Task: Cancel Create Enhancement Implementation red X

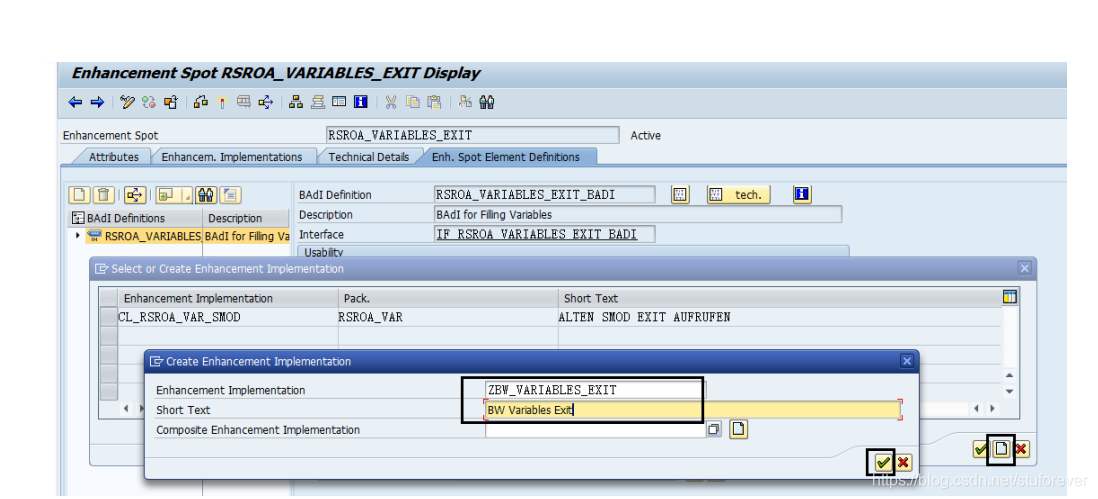Action: 903,463
